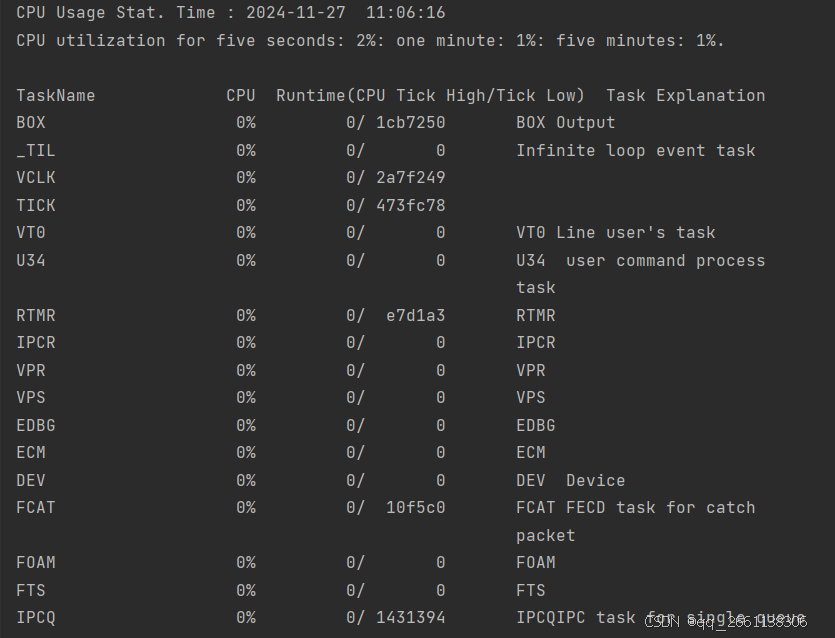Image resolution: width=835 pixels, height=638 pixels.
Task: Click the BOX task name
Action: (x=31, y=123)
